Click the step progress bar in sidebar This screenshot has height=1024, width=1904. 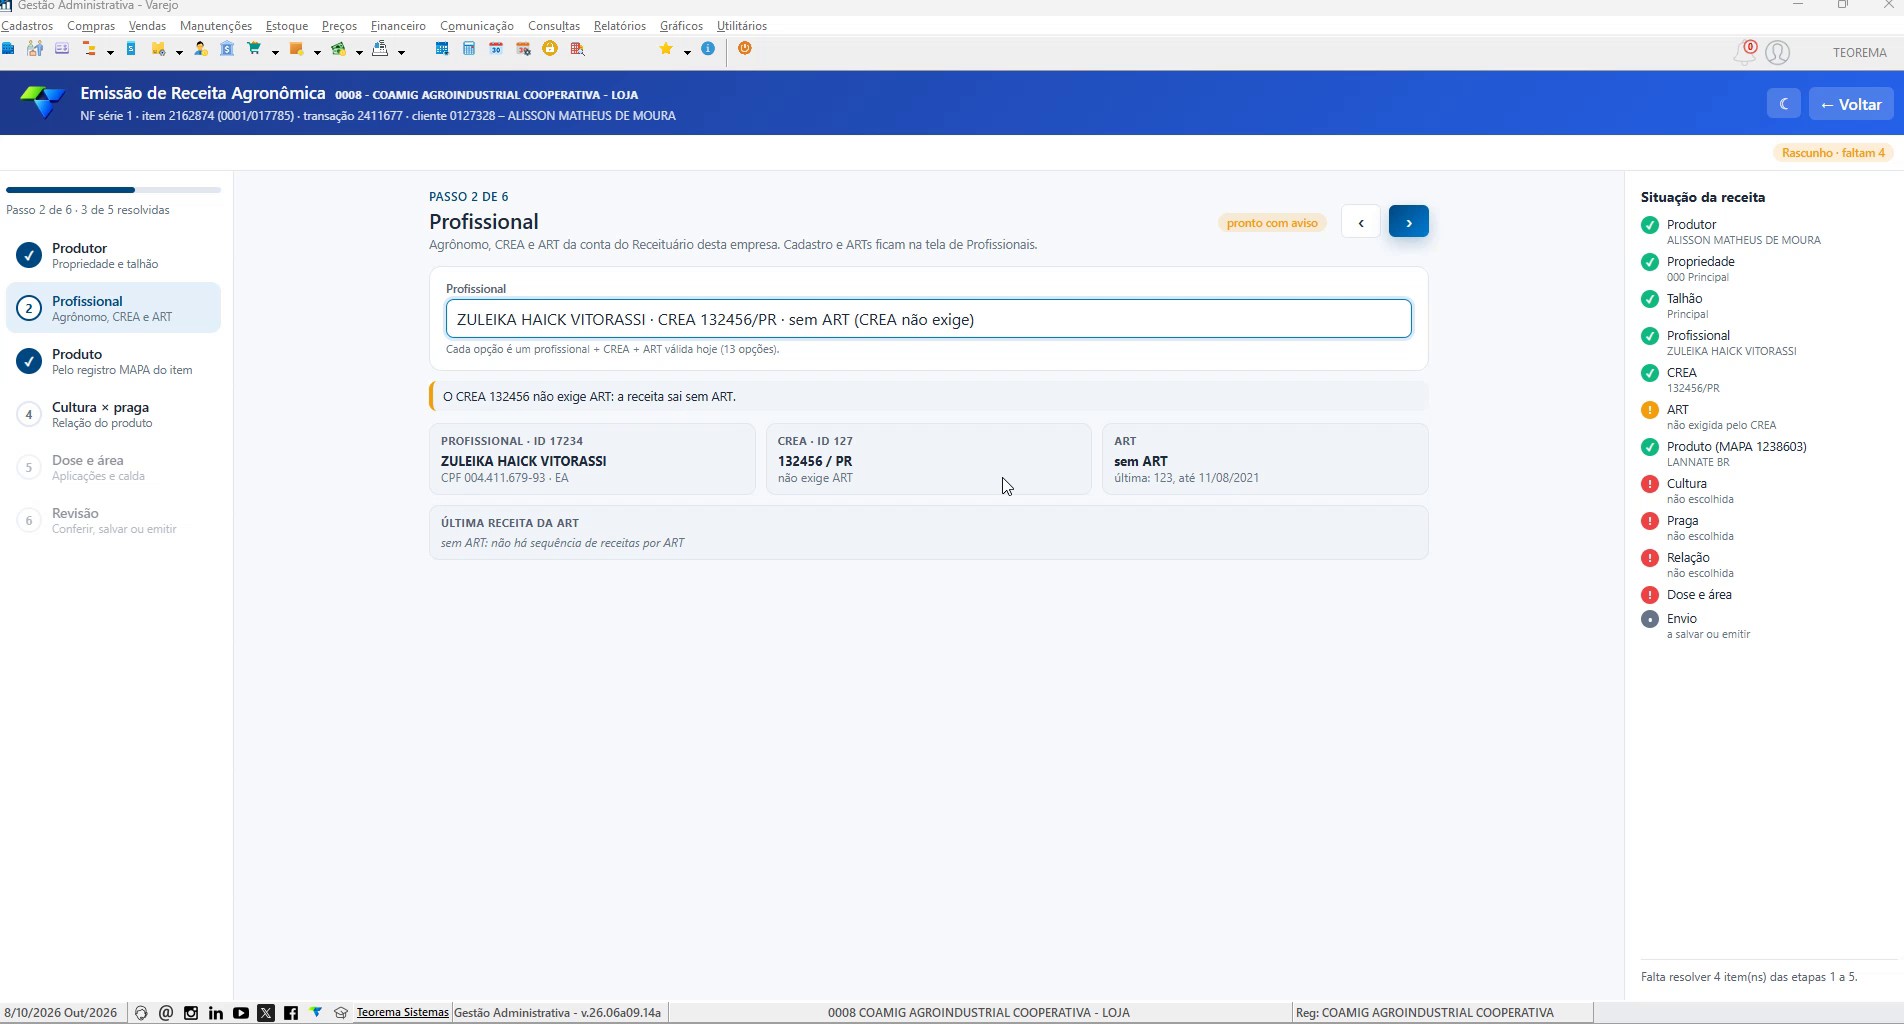(x=113, y=189)
